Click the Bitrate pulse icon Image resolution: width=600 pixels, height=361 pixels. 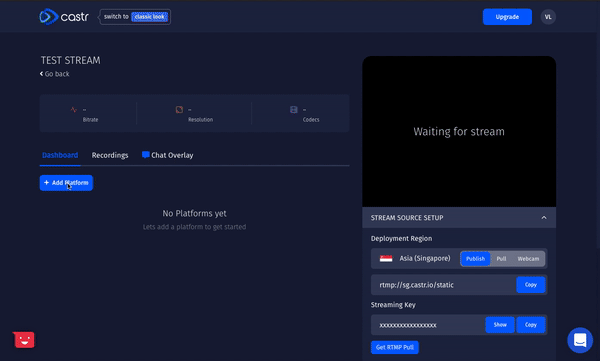[73, 110]
